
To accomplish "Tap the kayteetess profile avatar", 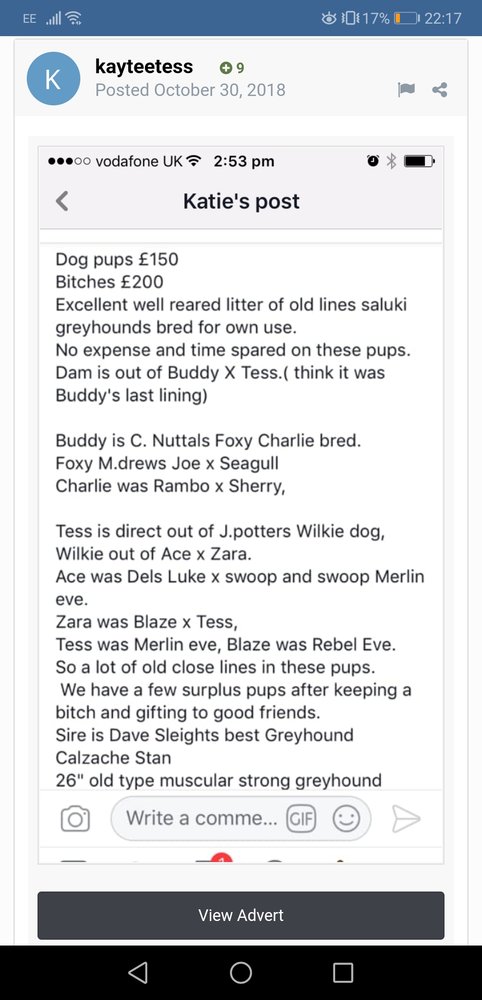I will pos(54,79).
